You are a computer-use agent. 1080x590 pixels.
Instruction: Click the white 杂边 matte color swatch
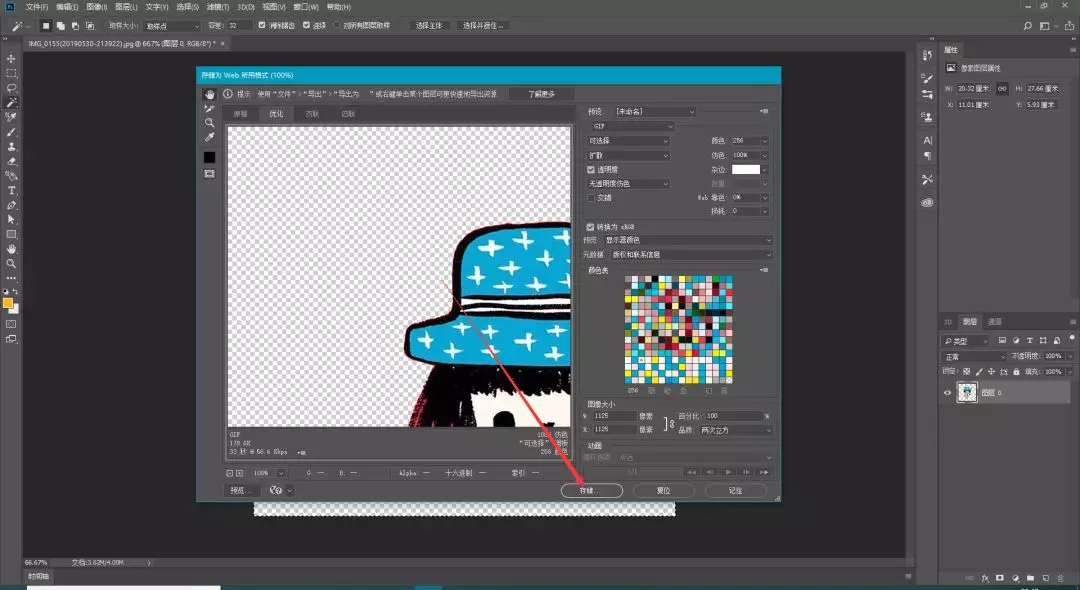point(746,170)
